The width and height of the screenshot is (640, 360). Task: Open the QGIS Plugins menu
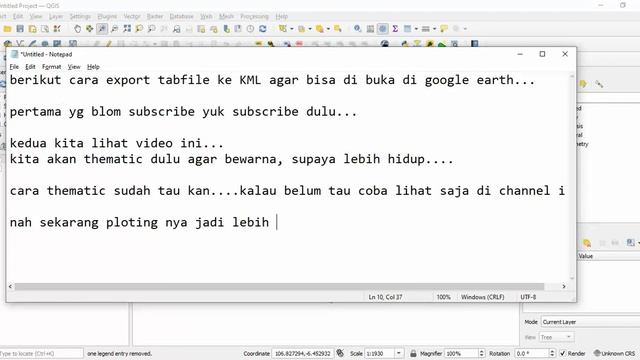point(107,16)
